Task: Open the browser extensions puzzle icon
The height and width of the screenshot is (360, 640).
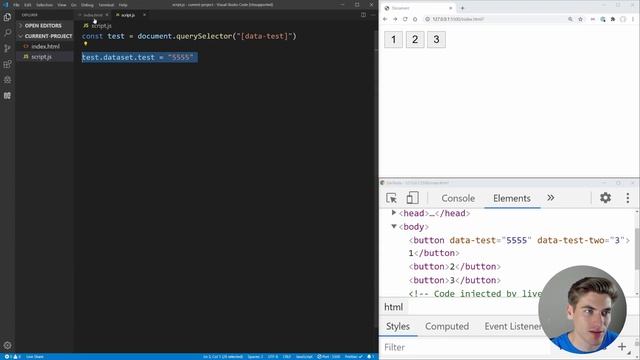Action: tap(613, 19)
